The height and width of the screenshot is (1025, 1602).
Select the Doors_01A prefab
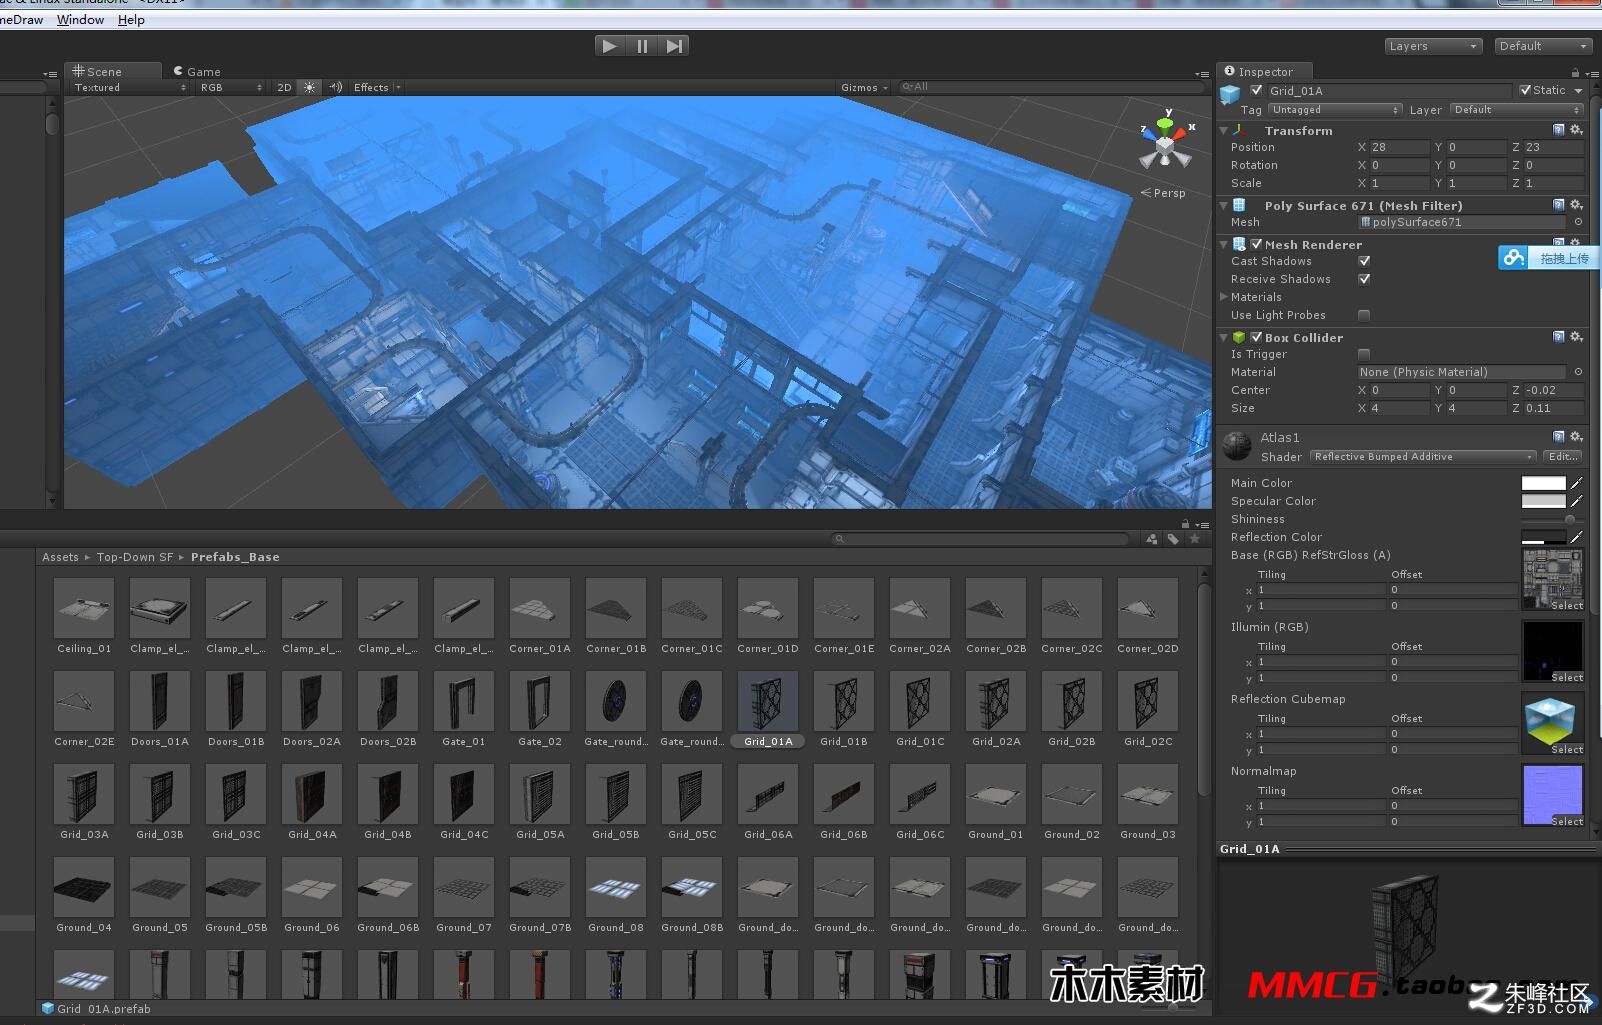click(160, 701)
